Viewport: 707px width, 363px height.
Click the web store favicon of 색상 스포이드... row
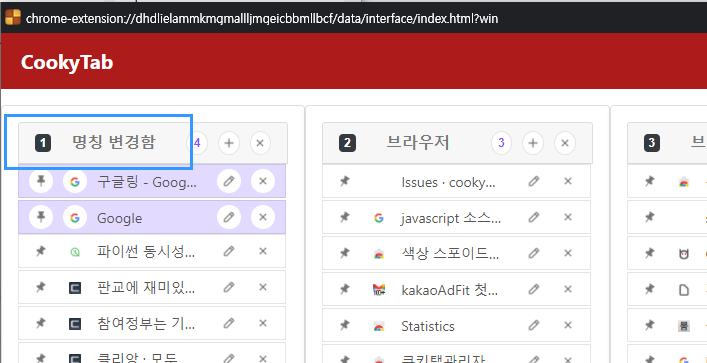[379, 254]
